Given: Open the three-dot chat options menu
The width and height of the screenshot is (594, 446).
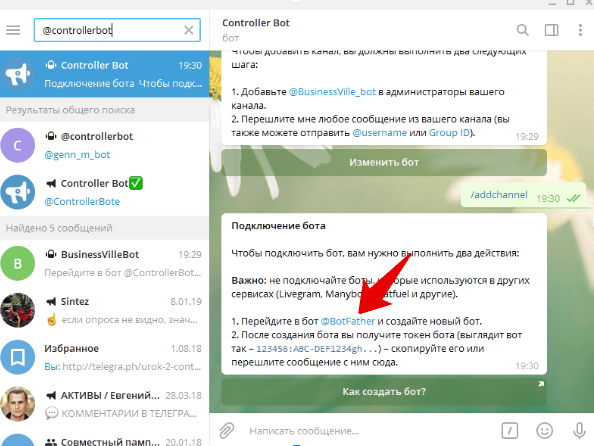Looking at the screenshot, I should pyautogui.click(x=580, y=30).
